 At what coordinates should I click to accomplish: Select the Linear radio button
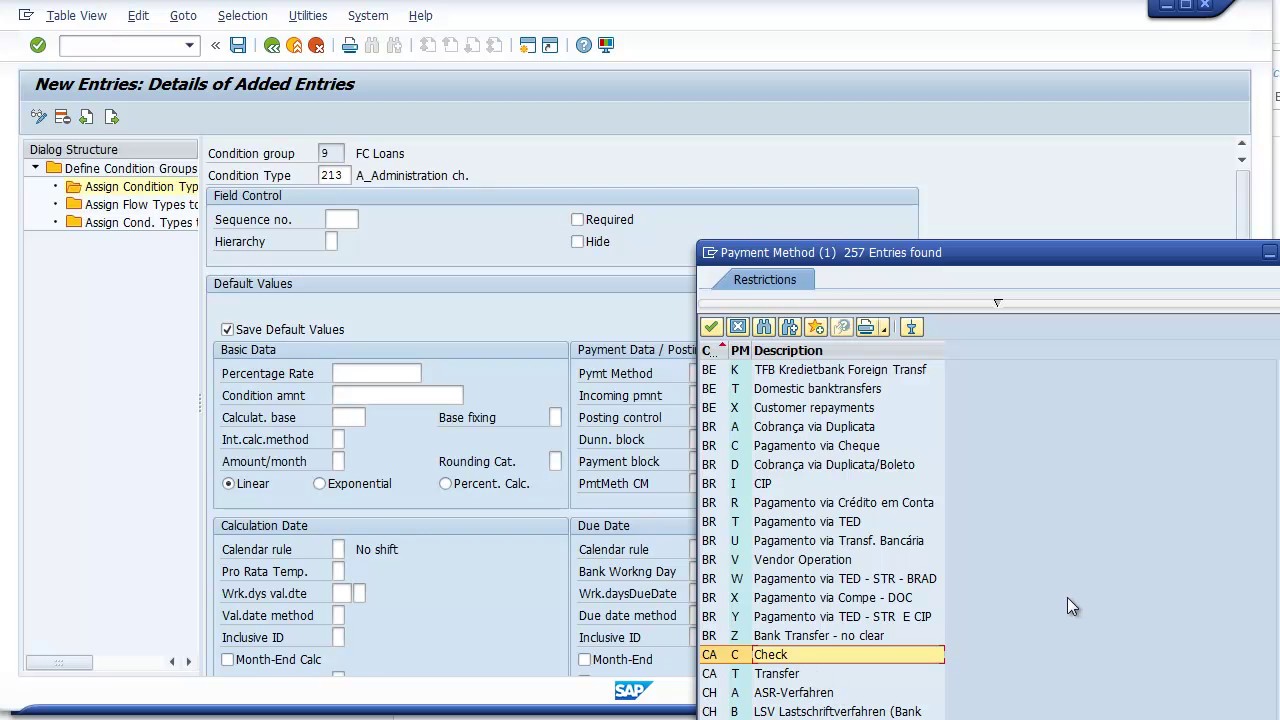228,483
